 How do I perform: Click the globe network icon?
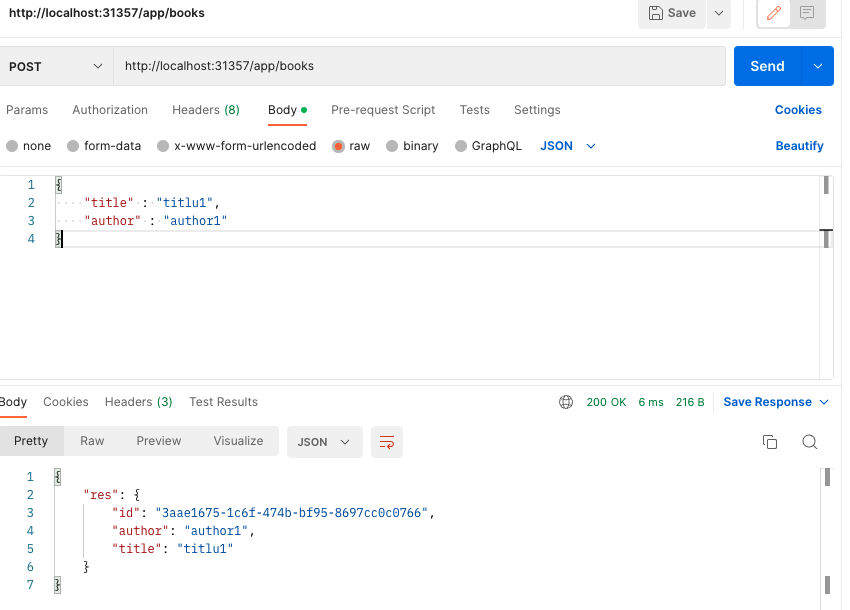pos(566,402)
